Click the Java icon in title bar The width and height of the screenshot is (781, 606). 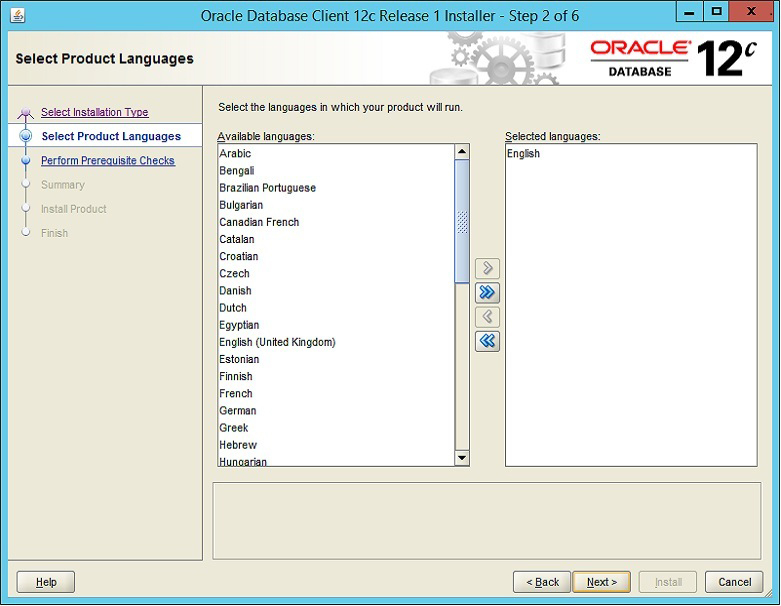tap(18, 15)
